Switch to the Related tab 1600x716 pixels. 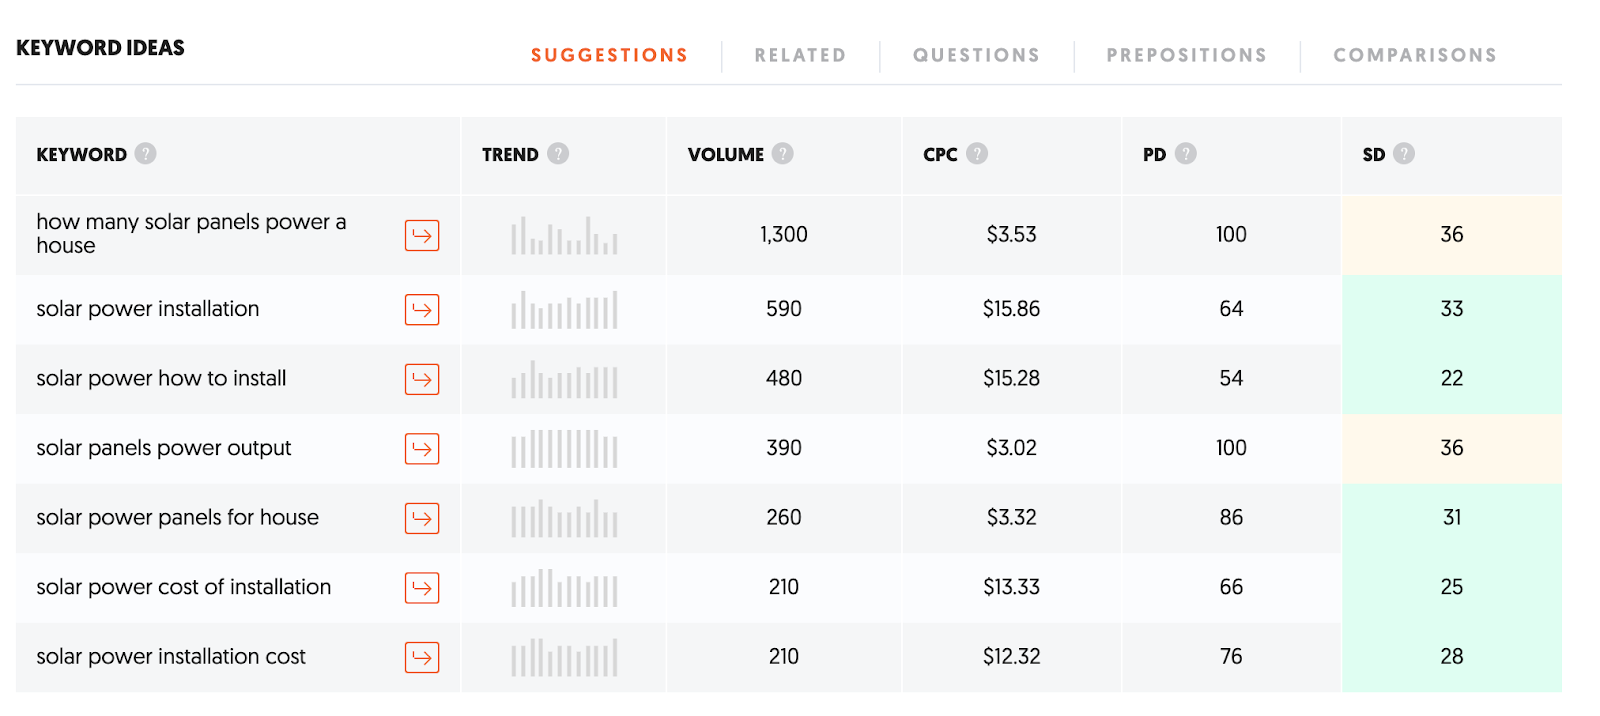pos(800,56)
